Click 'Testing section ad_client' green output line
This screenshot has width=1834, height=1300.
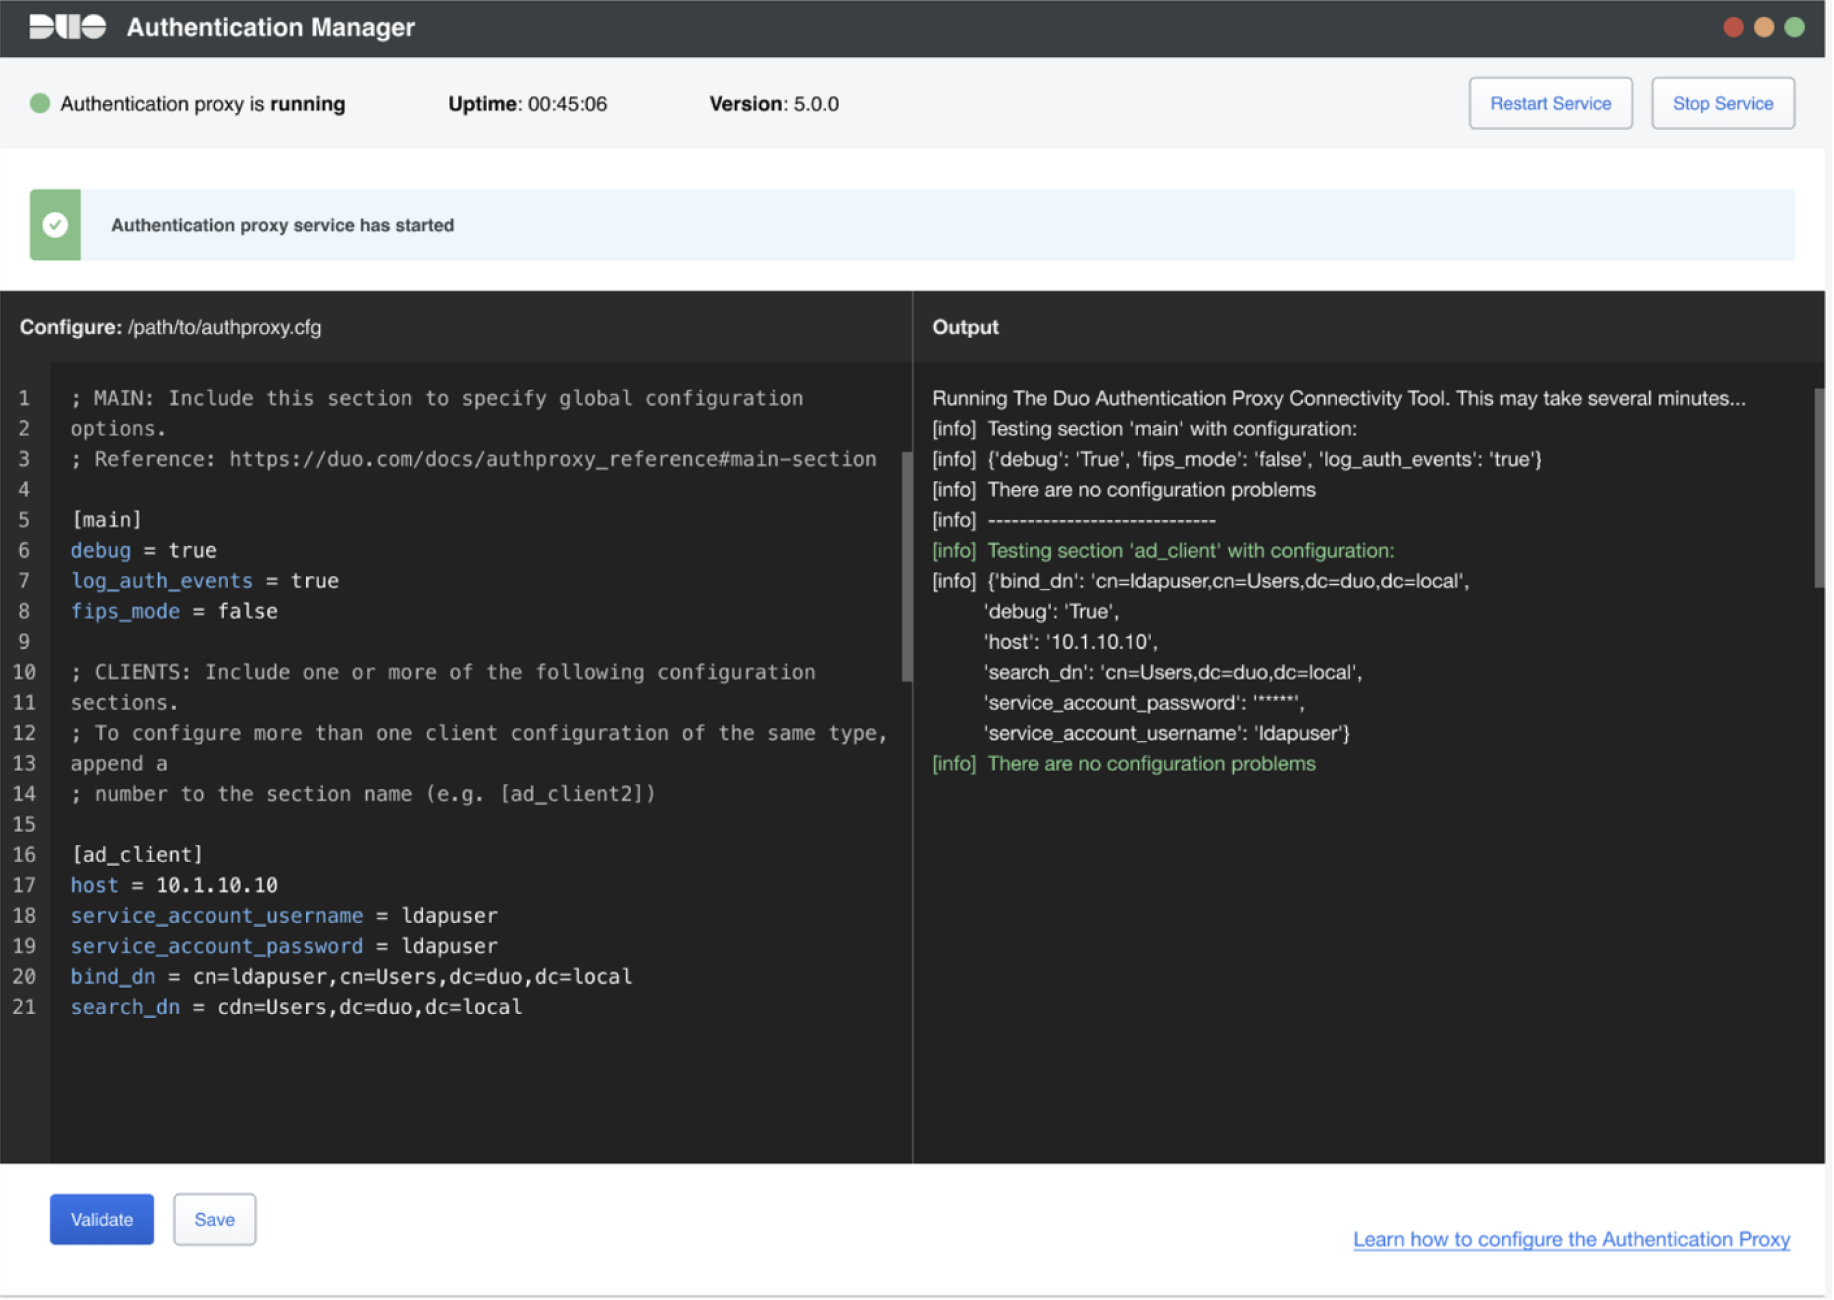pos(1163,550)
